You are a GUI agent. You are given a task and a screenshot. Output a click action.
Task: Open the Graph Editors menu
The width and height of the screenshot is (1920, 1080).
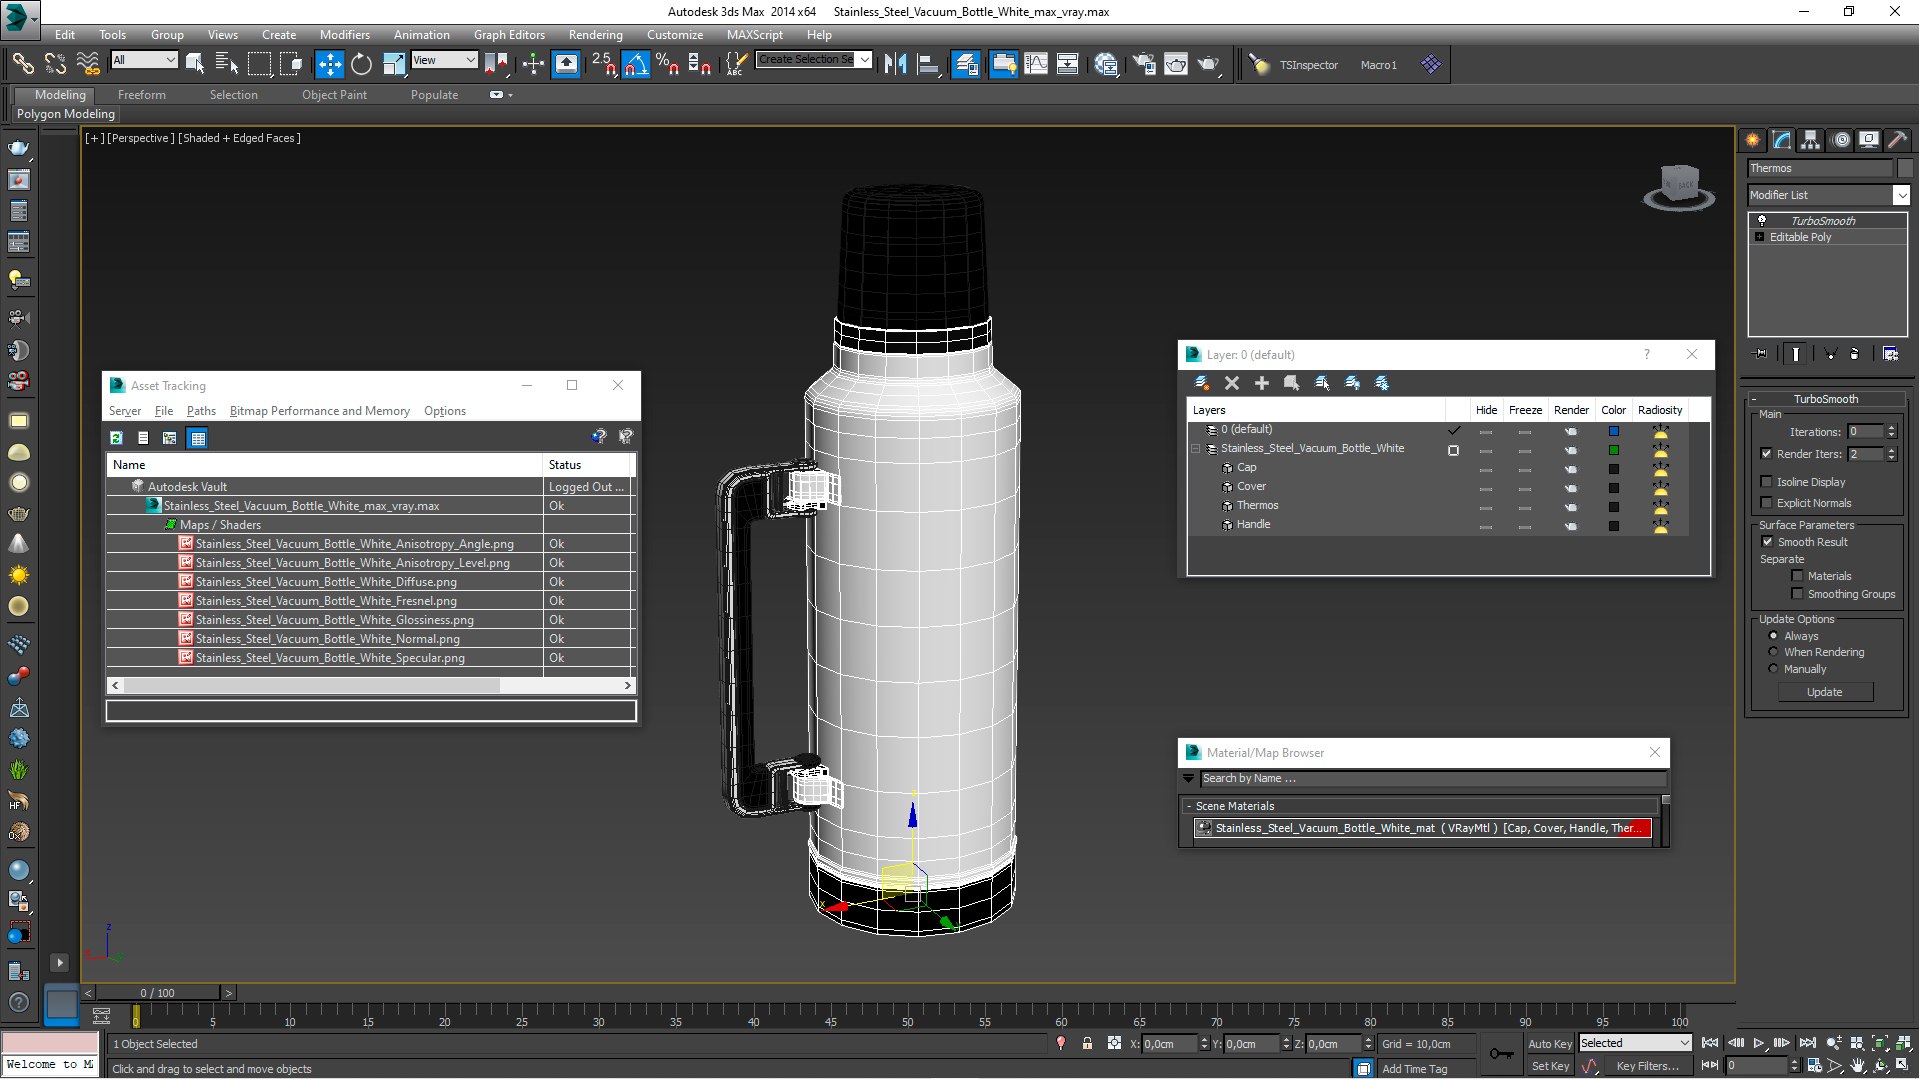[x=509, y=34]
